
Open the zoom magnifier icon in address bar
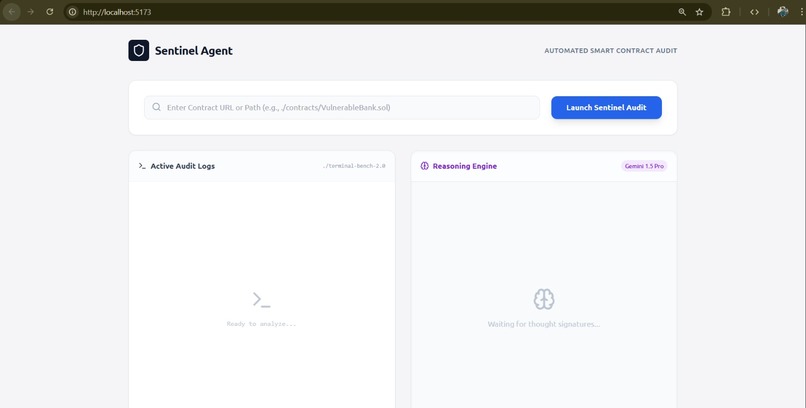(x=682, y=12)
